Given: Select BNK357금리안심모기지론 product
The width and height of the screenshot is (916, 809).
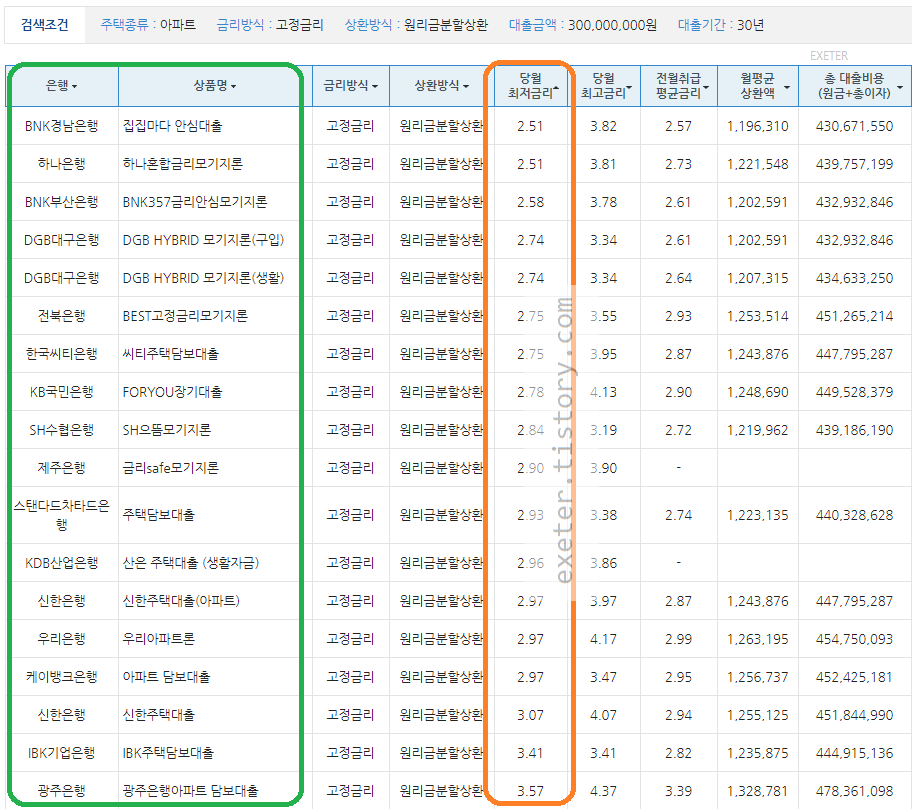Looking at the screenshot, I should coord(195,202).
